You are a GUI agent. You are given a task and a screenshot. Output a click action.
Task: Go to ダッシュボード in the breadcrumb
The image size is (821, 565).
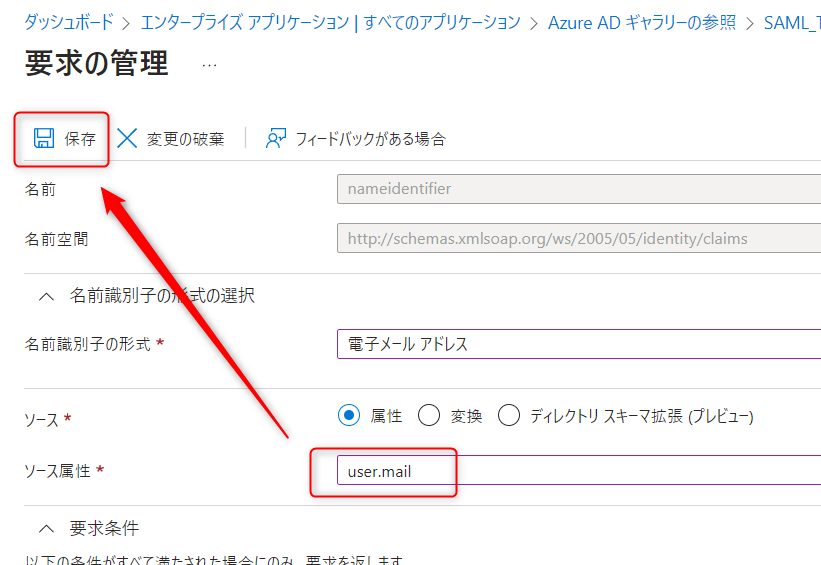(x=68, y=22)
